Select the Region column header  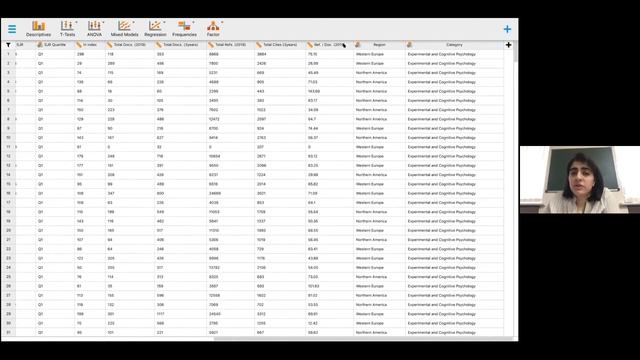click(x=379, y=45)
